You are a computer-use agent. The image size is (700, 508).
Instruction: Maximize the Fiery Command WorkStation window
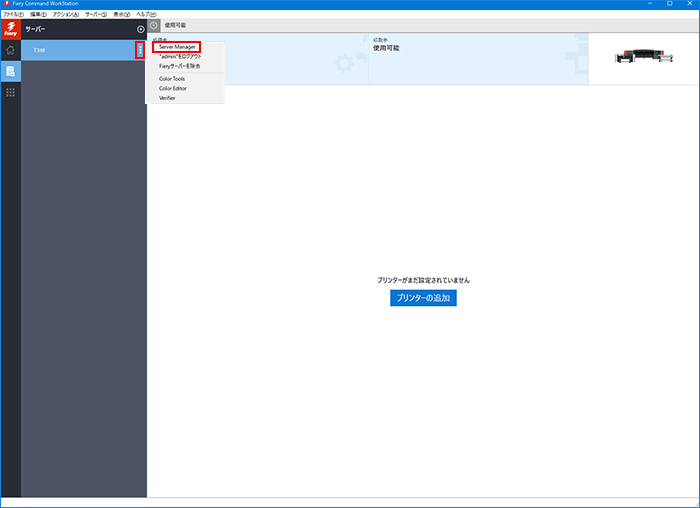pos(670,4)
